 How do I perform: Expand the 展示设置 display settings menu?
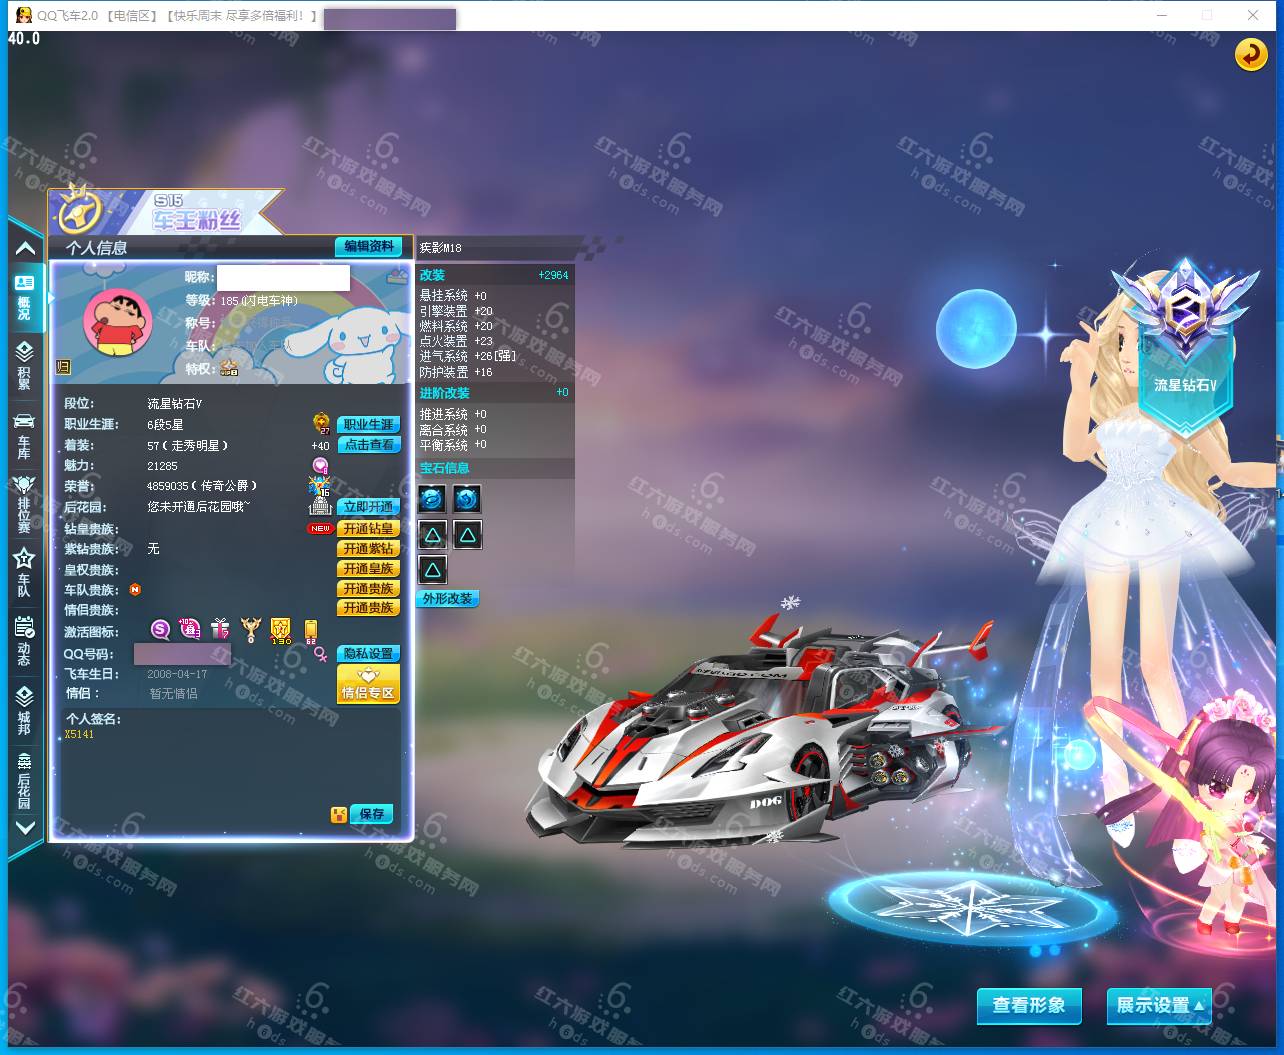(1158, 1005)
